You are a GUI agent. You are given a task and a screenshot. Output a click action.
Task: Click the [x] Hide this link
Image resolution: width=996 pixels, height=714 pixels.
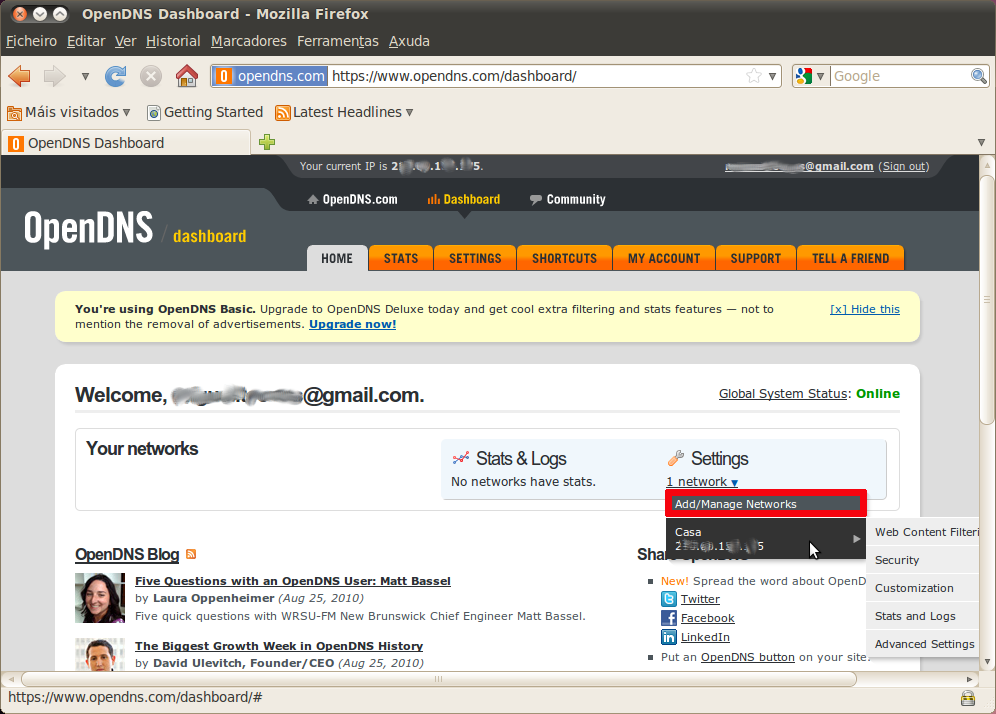[x=865, y=309]
